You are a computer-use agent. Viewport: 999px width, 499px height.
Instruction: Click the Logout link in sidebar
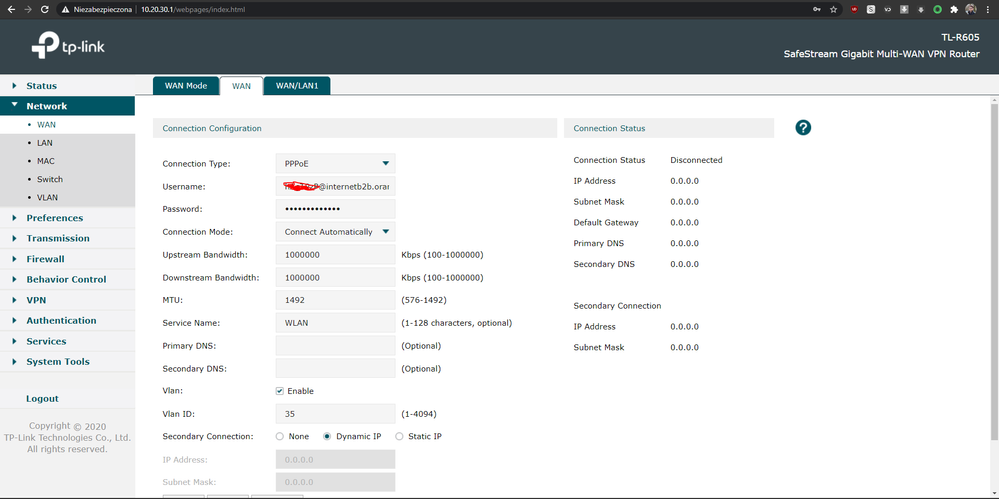42,399
